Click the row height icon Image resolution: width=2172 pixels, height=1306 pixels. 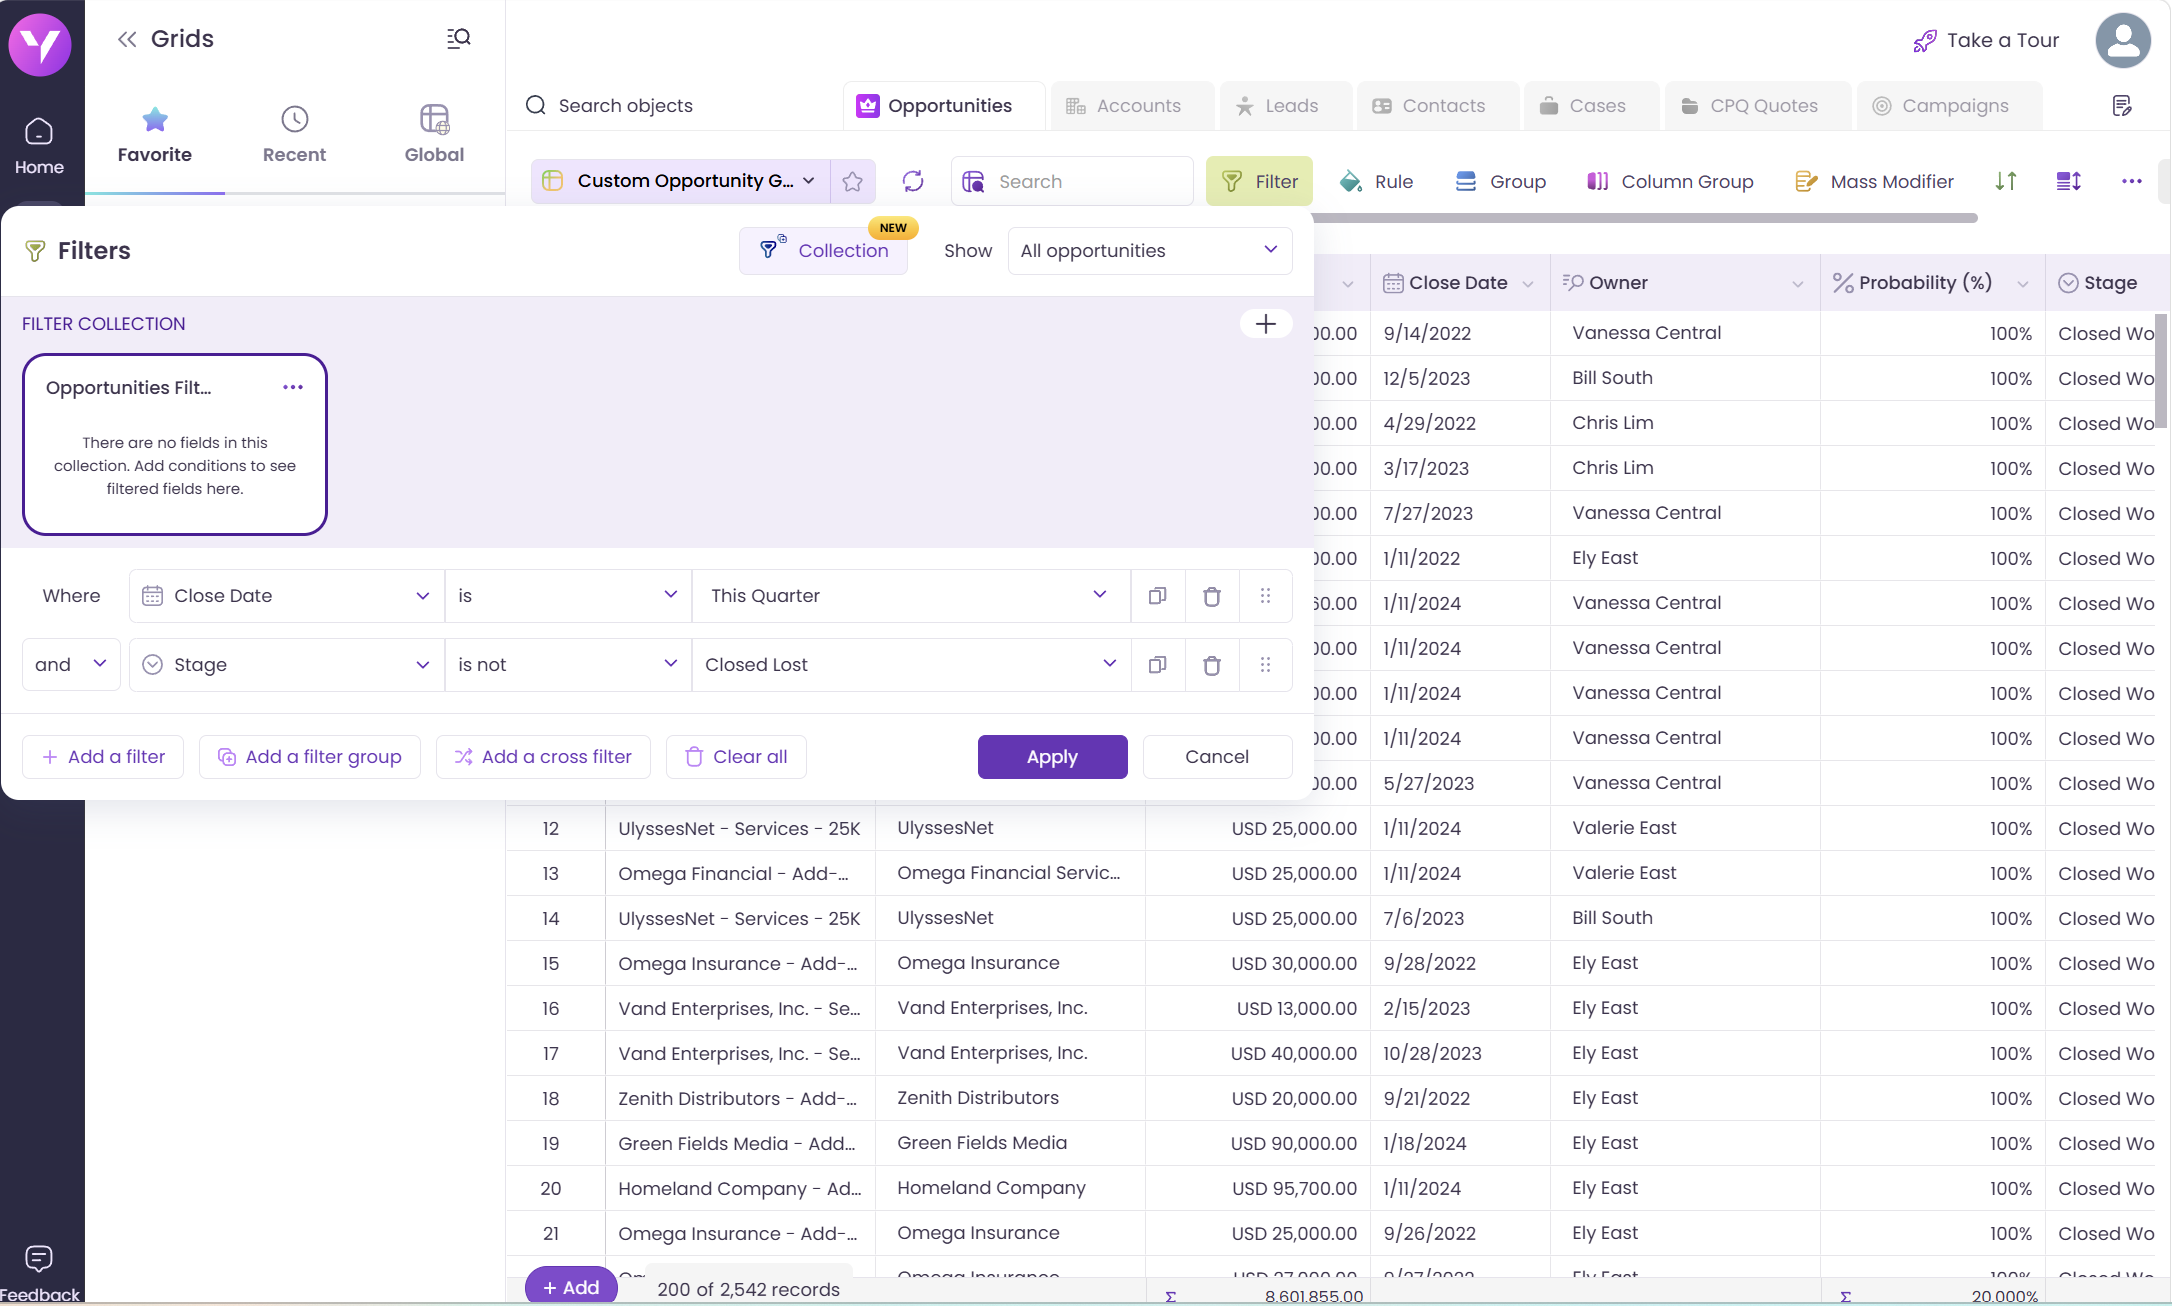[2069, 181]
